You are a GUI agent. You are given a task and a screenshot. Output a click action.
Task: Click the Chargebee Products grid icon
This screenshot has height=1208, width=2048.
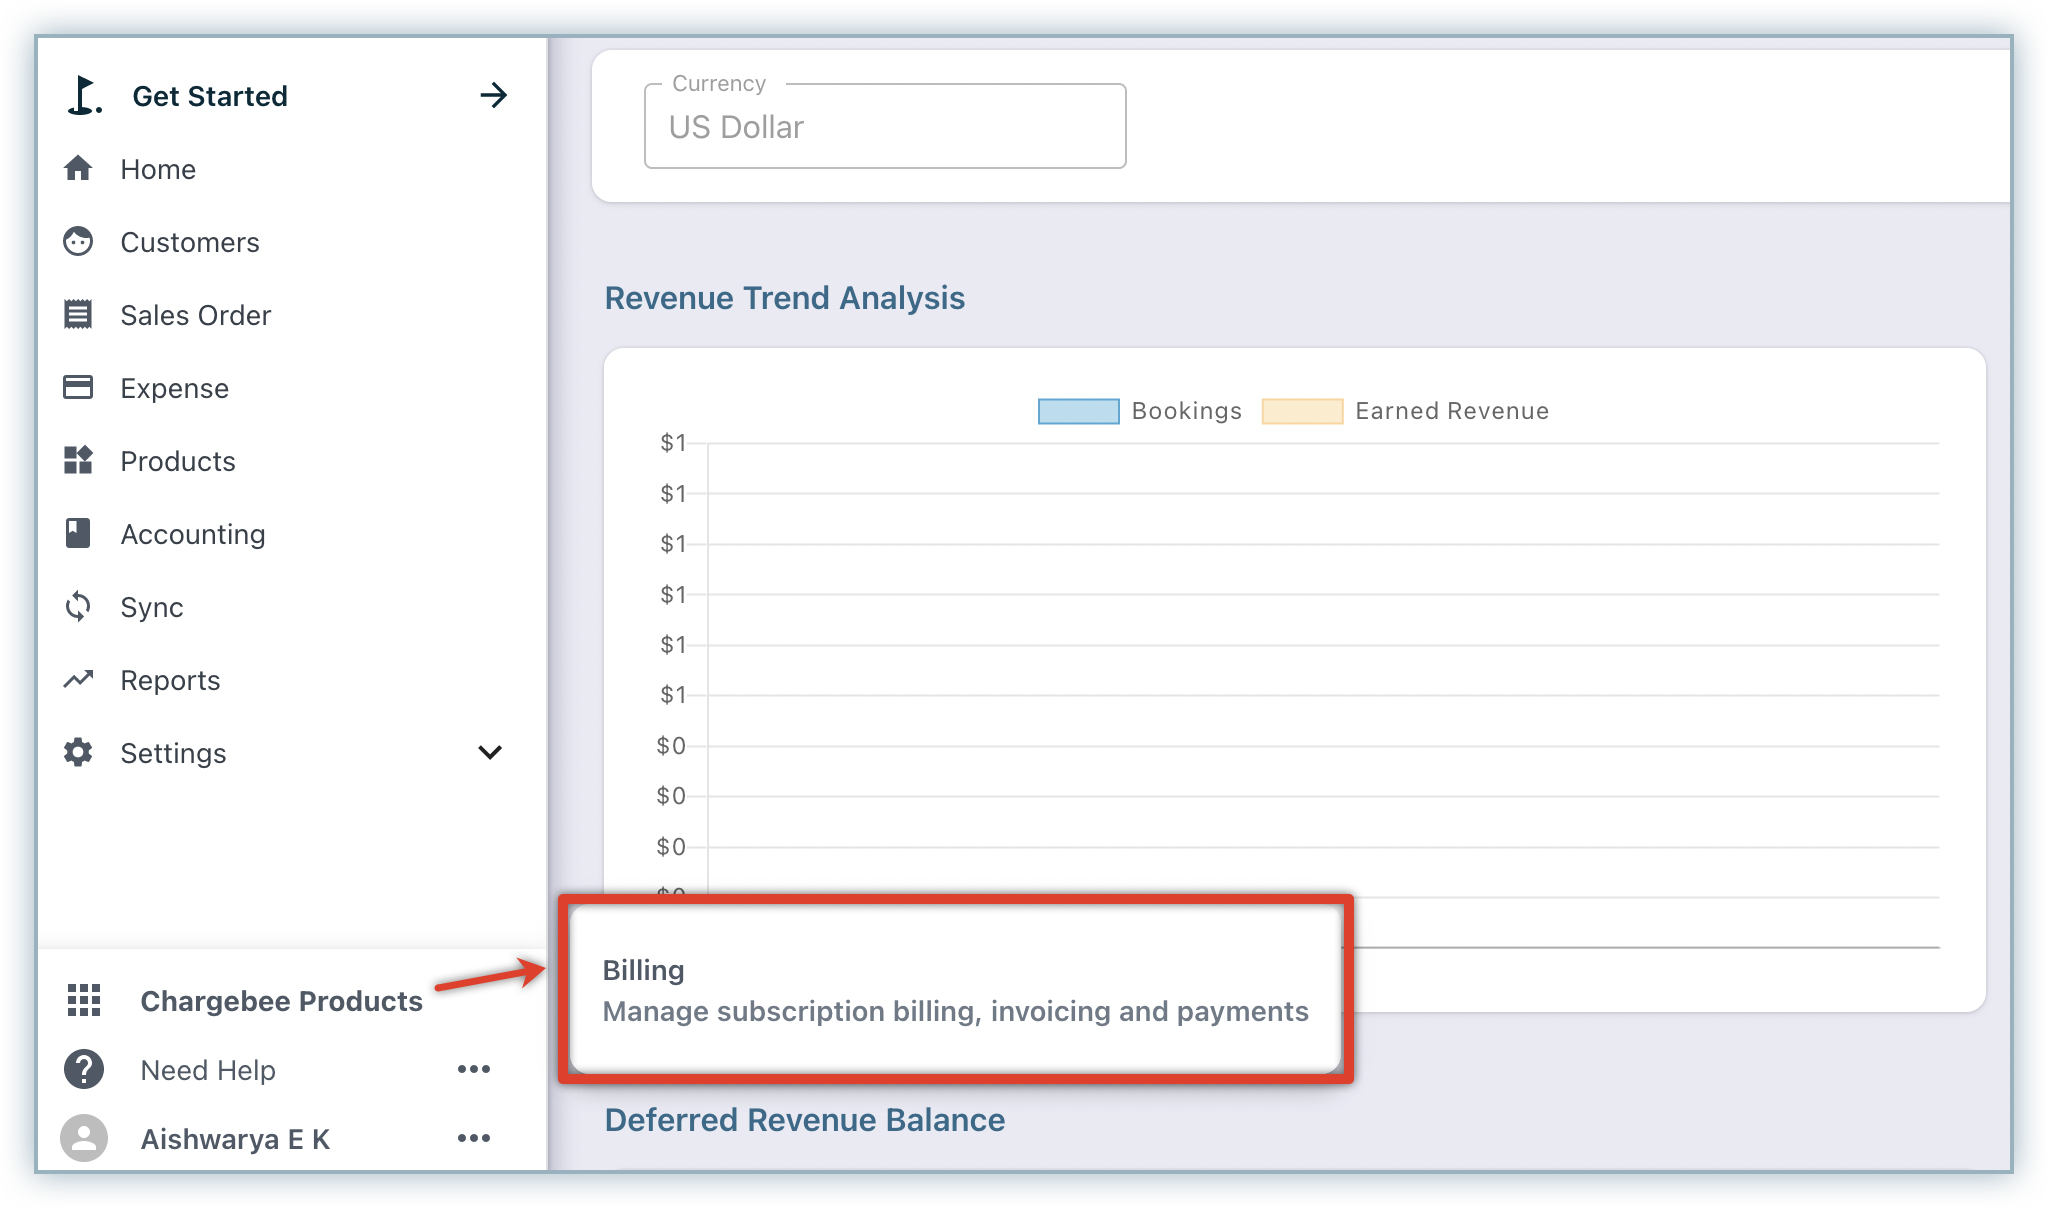click(84, 1000)
